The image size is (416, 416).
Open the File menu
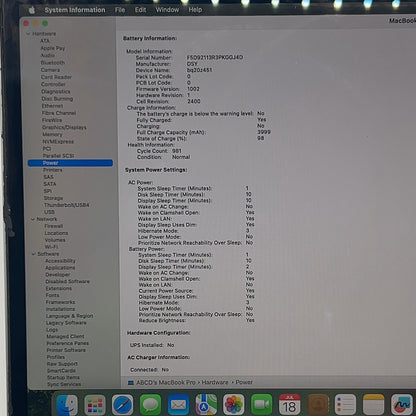coord(120,10)
